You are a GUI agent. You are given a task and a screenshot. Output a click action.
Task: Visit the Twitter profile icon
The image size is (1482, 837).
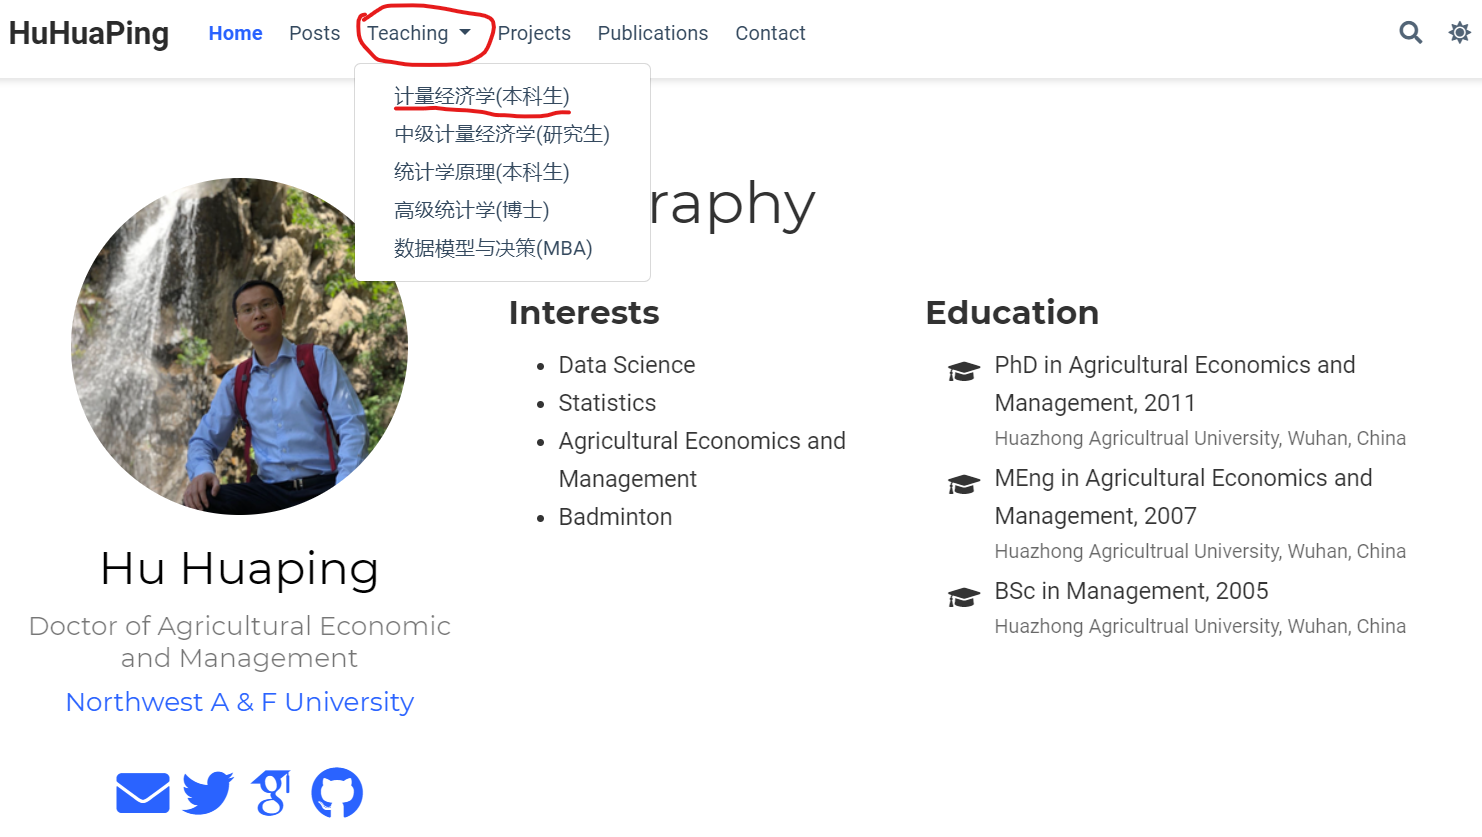click(208, 793)
